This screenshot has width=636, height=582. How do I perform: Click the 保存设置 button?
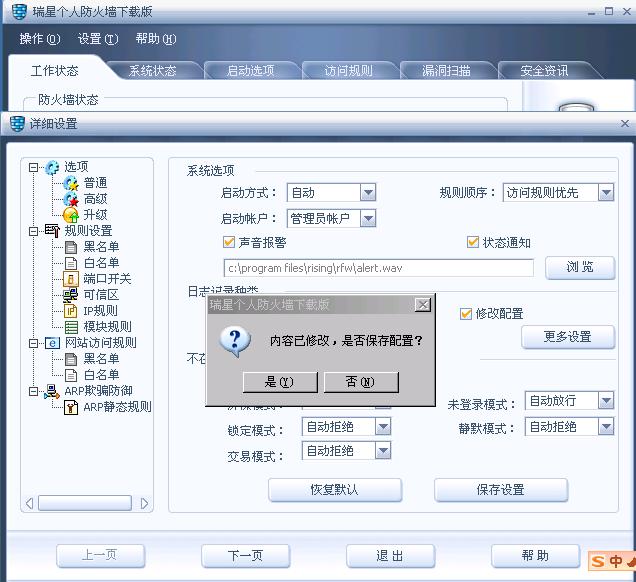coord(501,490)
